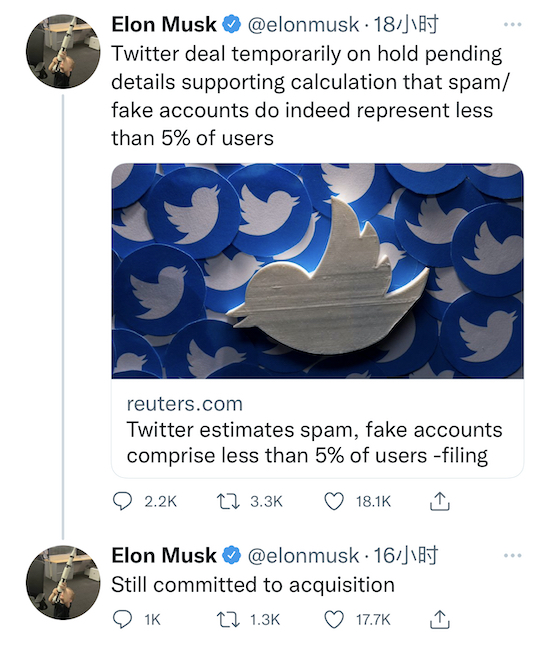Image resolution: width=550 pixels, height=645 pixels.
Task: Open reuters.com link card title
Action: [314, 443]
